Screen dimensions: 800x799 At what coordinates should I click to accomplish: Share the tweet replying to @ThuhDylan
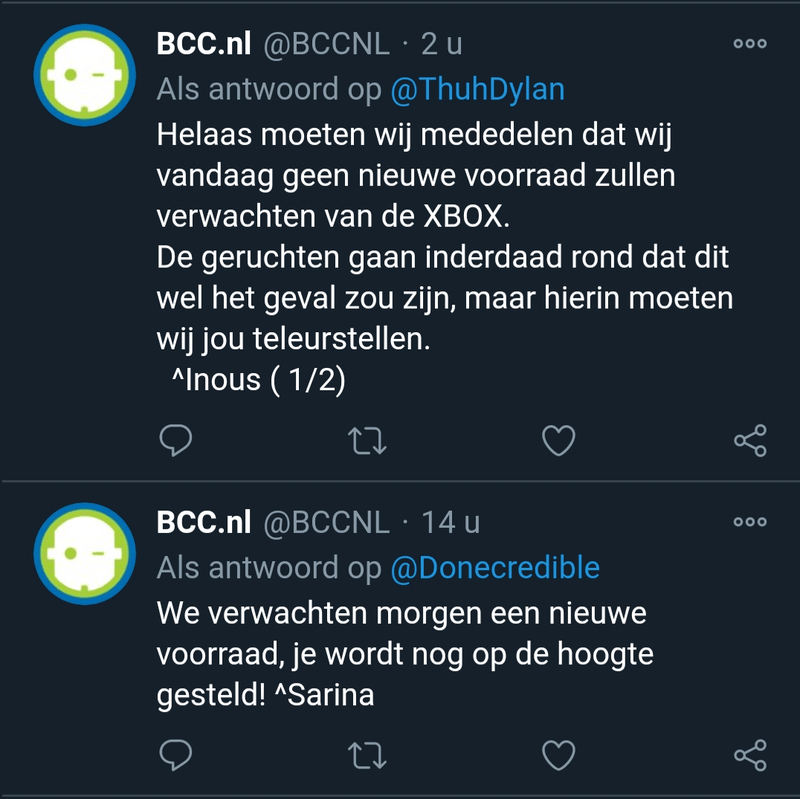(750, 440)
